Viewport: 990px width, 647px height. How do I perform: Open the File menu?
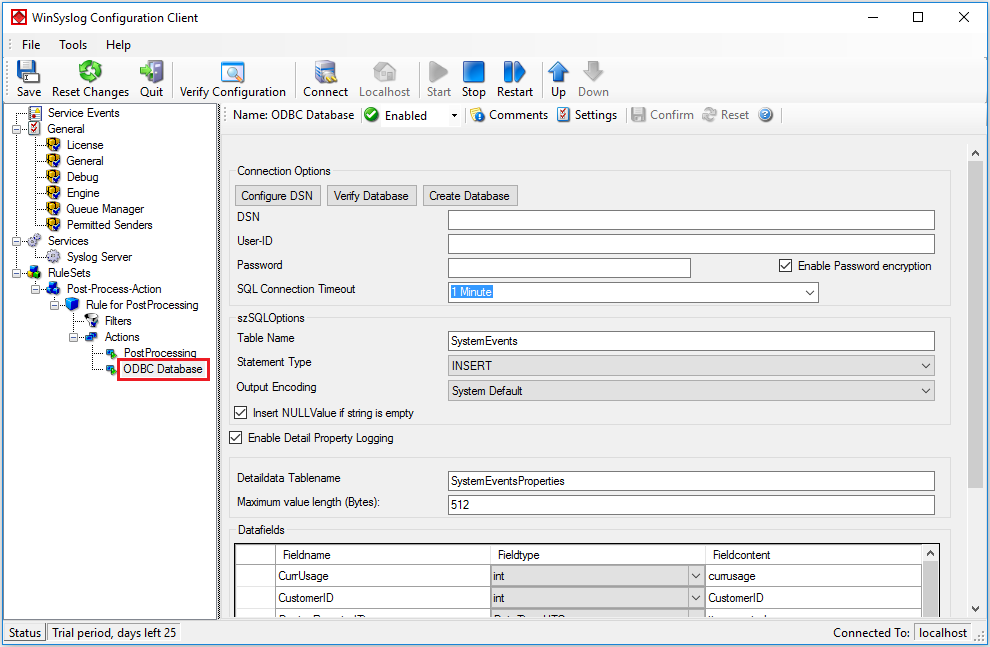click(31, 45)
